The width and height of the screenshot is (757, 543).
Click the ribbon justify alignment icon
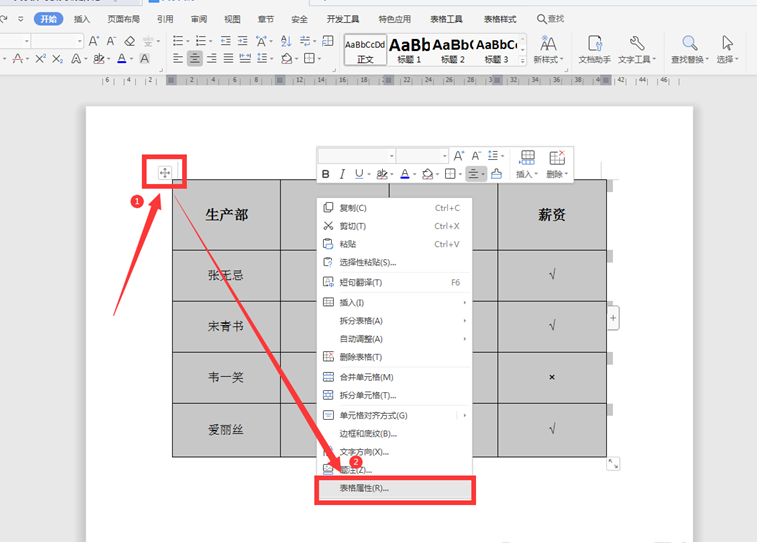click(x=228, y=59)
